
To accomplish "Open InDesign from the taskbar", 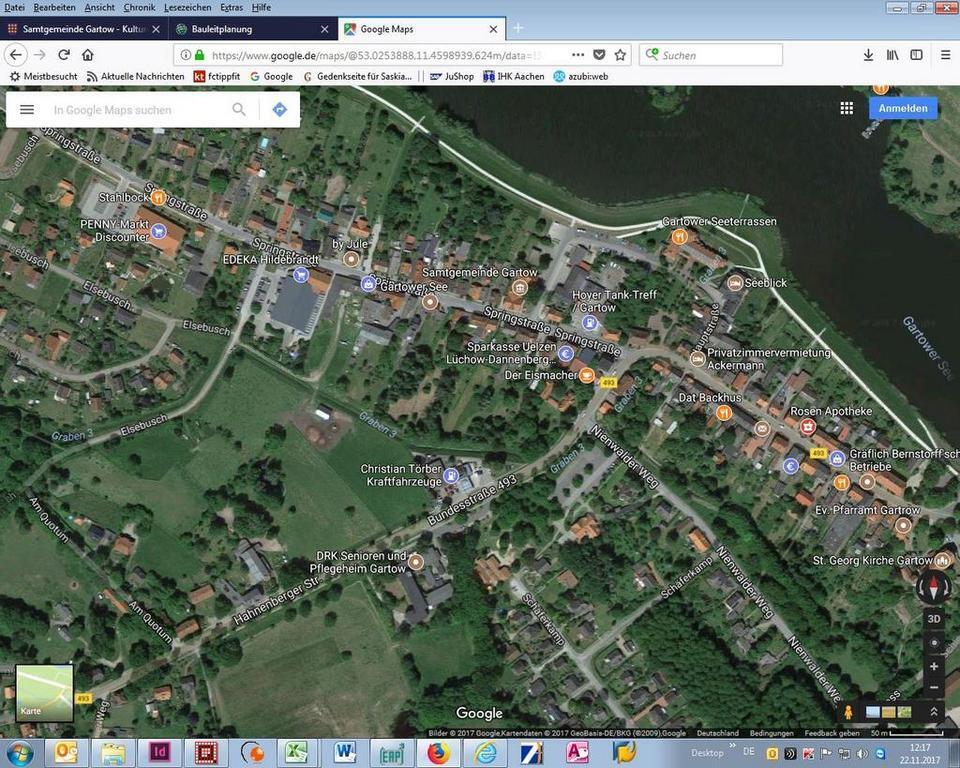I will (159, 753).
